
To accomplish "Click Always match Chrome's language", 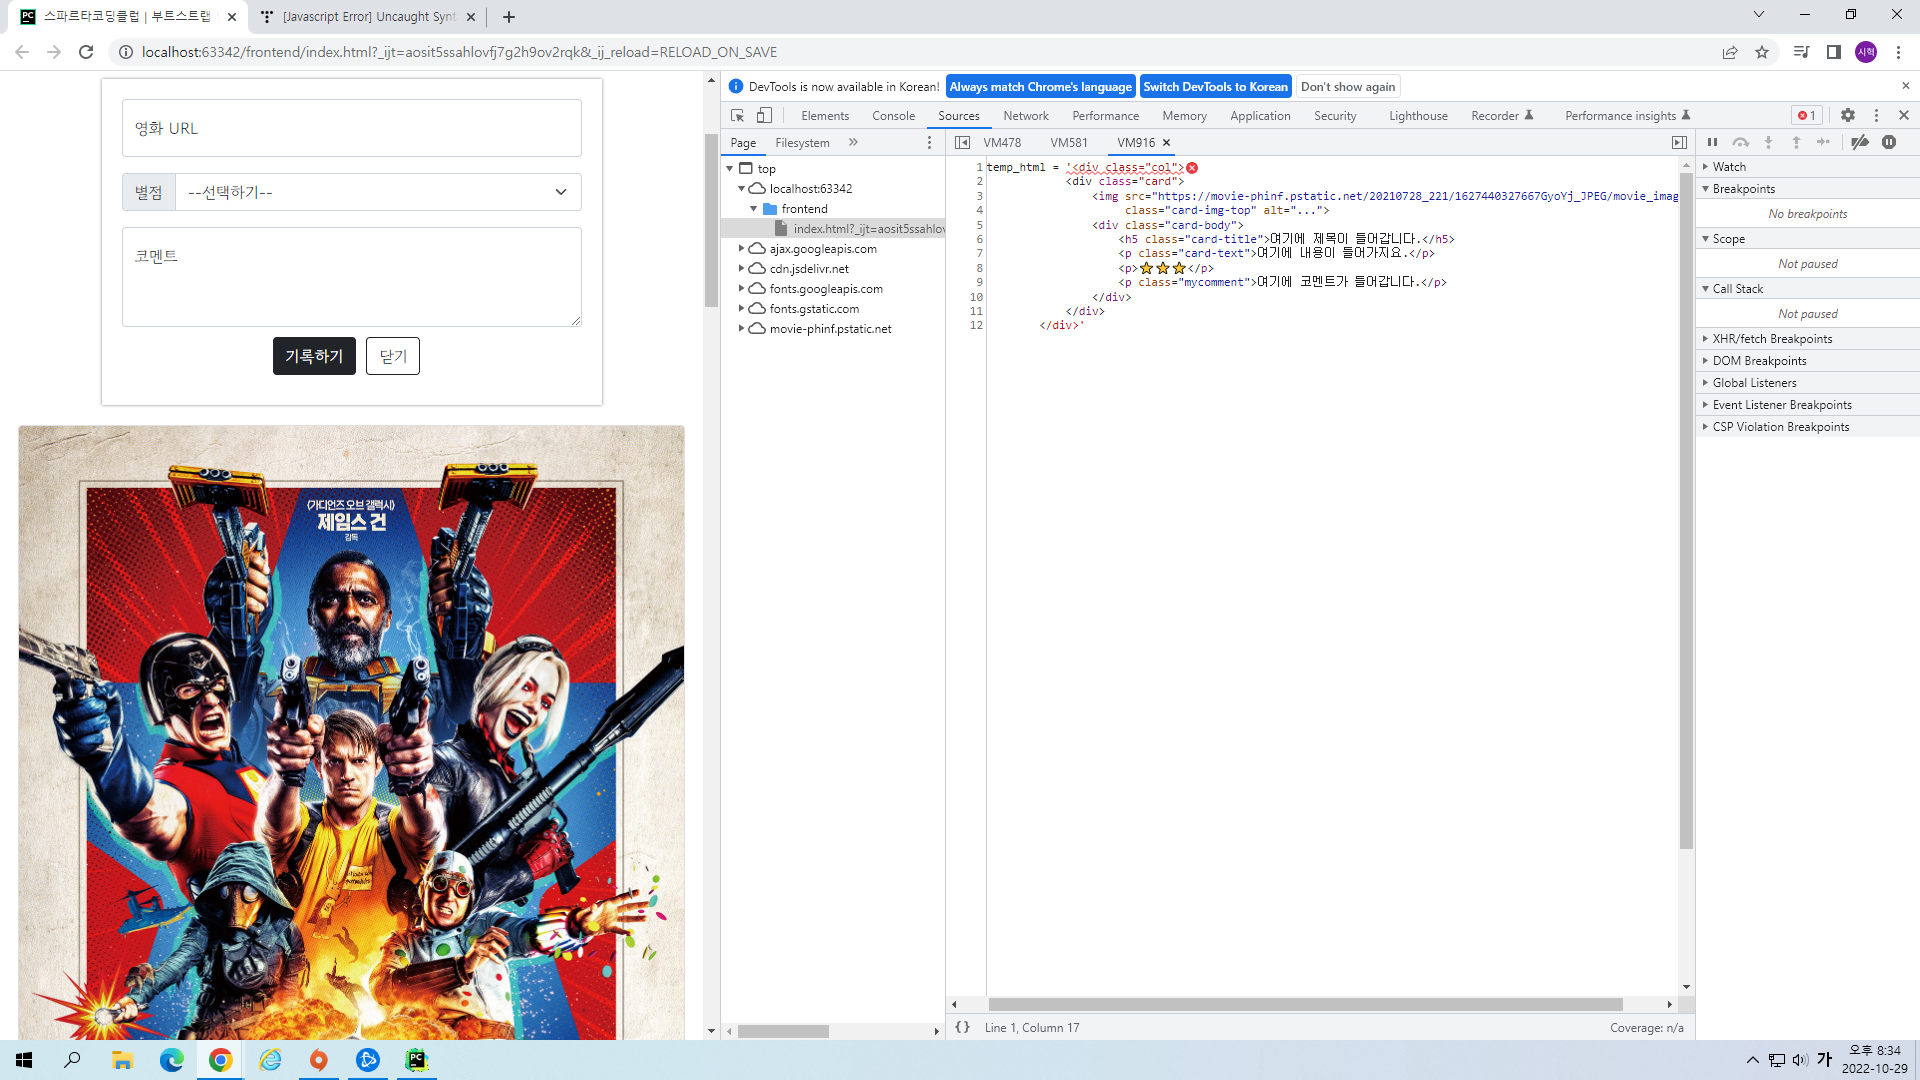I will [1040, 87].
